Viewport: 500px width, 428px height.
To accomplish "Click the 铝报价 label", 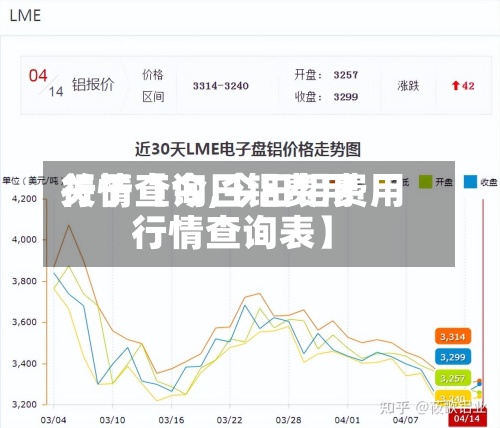I will point(93,84).
